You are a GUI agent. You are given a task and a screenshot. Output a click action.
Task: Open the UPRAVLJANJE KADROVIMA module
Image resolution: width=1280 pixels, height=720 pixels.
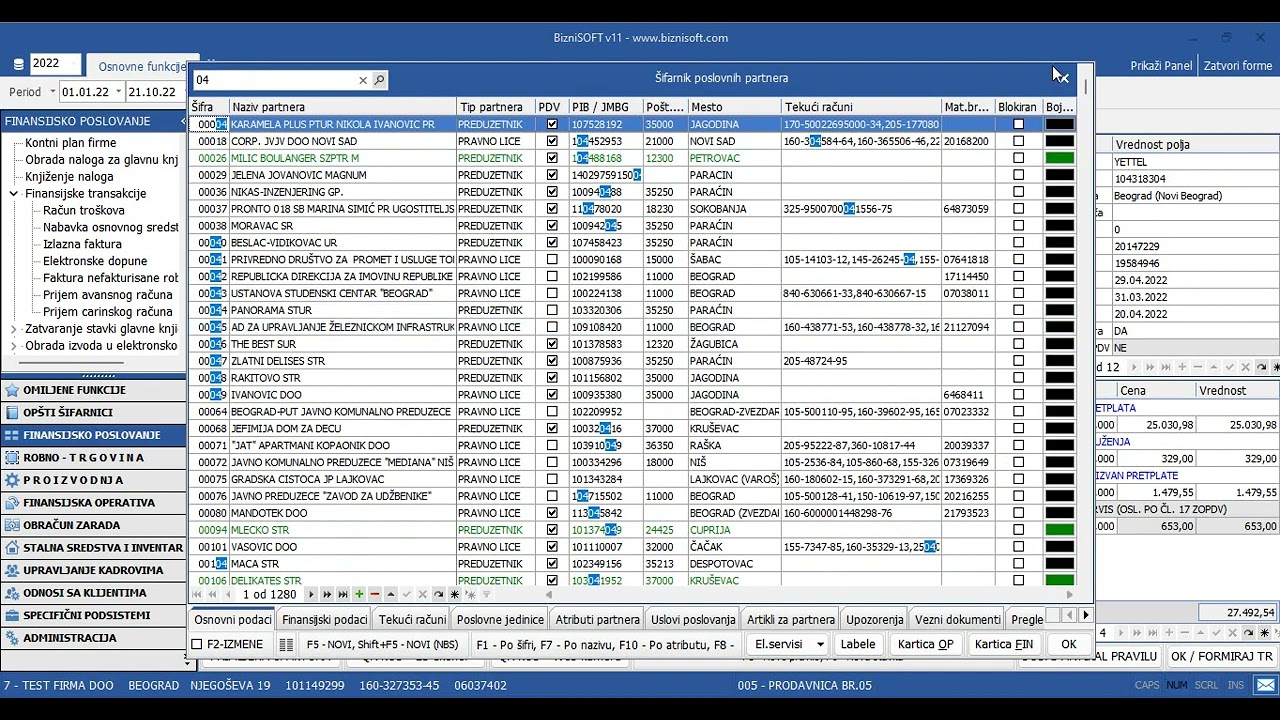pos(93,570)
